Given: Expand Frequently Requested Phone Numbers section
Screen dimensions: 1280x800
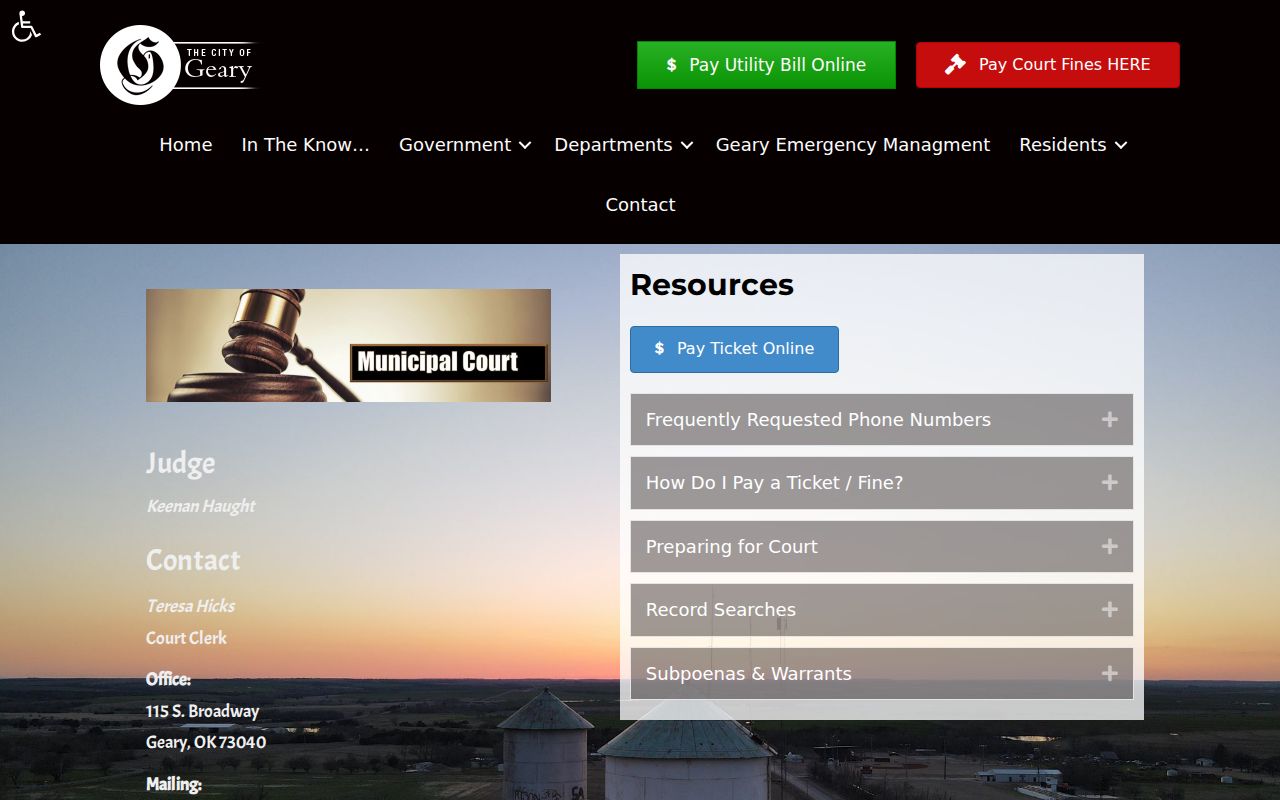Looking at the screenshot, I should 882,420.
